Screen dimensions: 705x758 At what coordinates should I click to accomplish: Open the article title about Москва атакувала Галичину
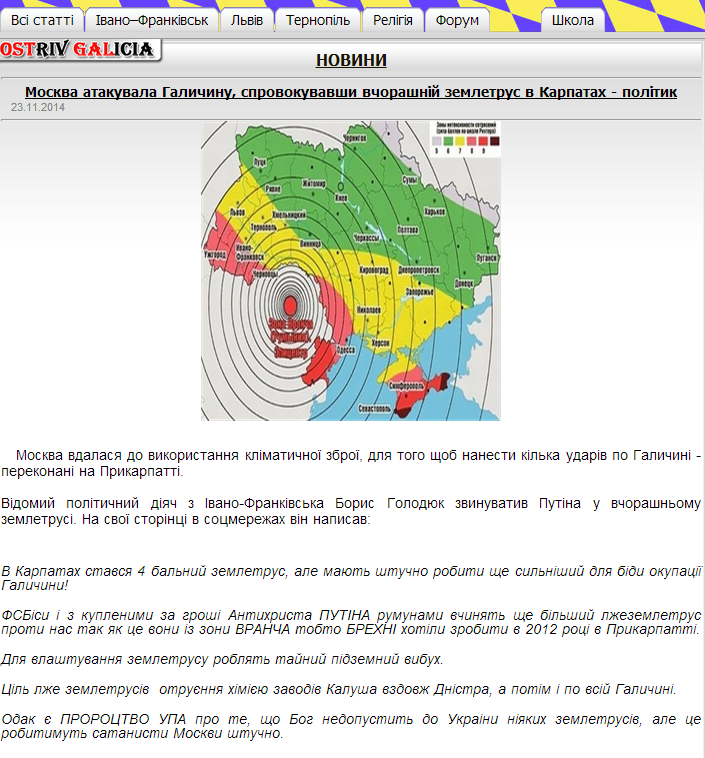[351, 92]
